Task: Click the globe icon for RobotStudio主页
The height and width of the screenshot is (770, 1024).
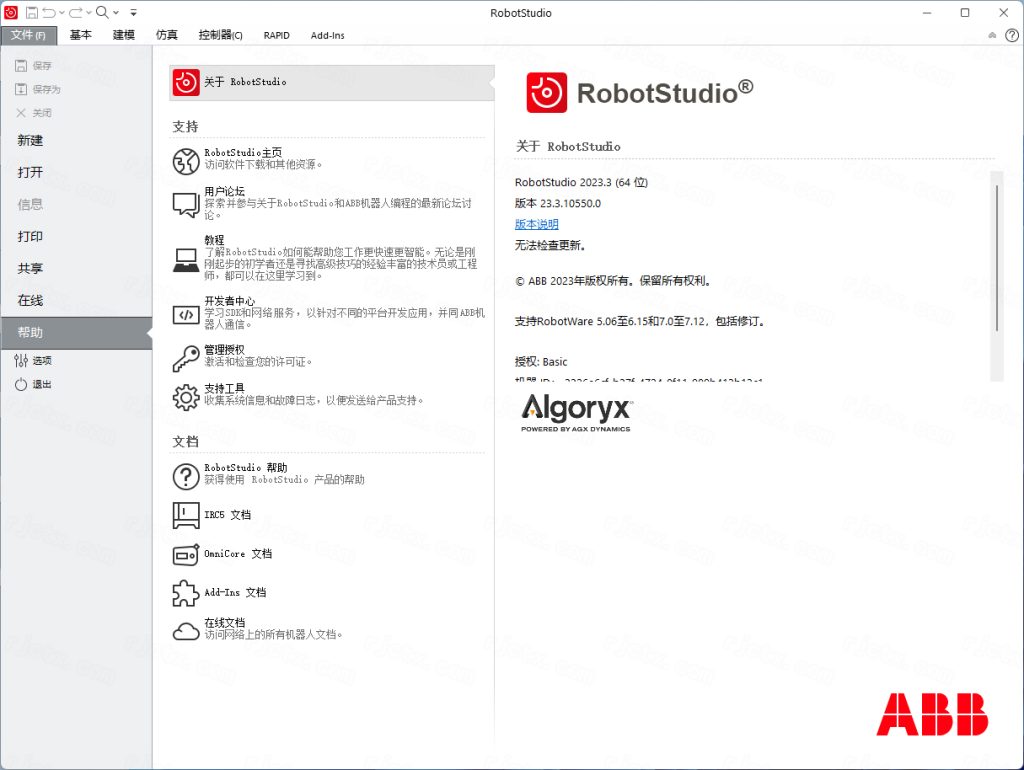Action: [x=185, y=161]
